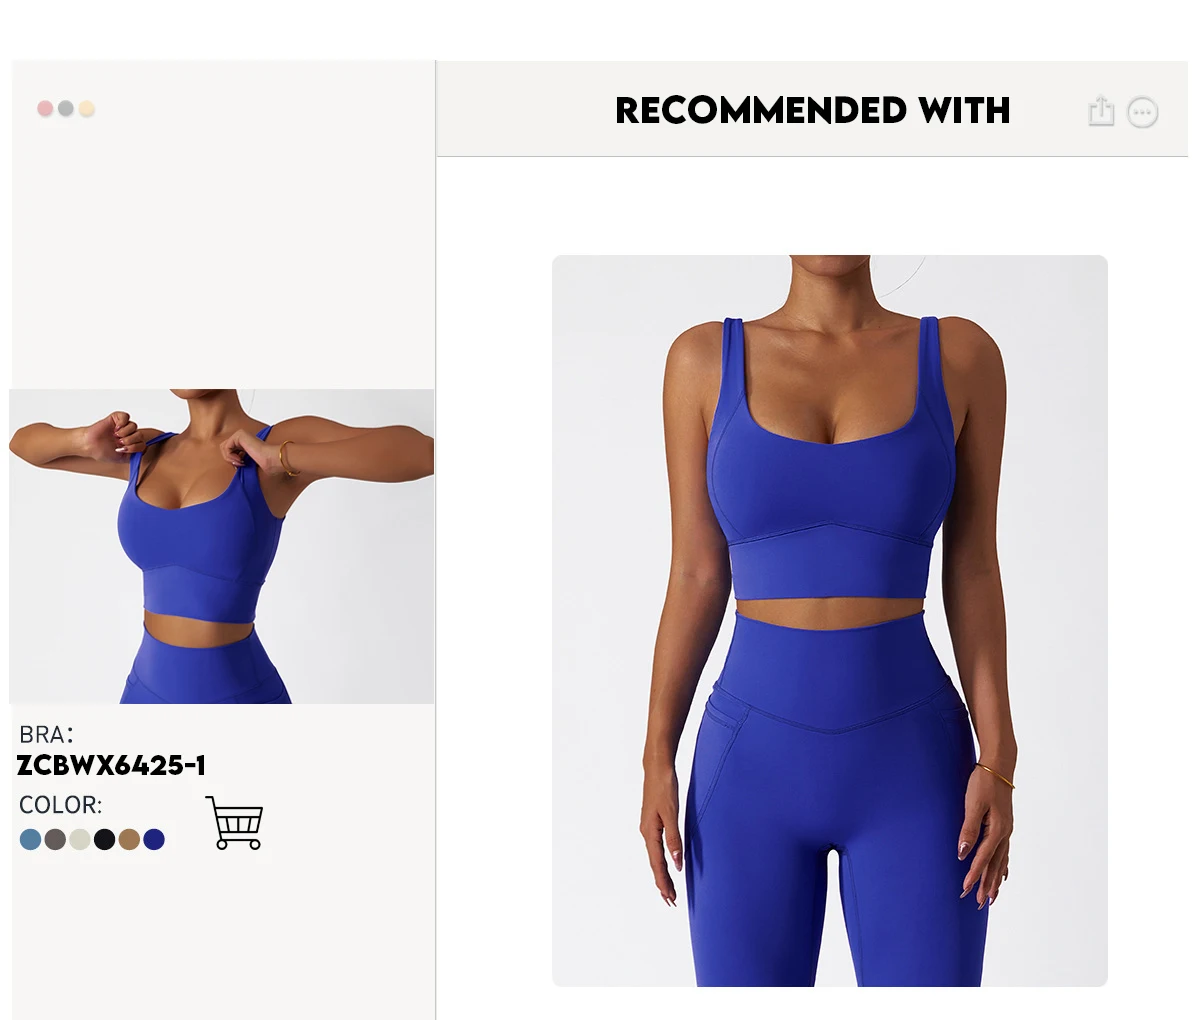Pick the black color swatch
Screen dimensions: 1200x1020
pyautogui.click(x=104, y=839)
